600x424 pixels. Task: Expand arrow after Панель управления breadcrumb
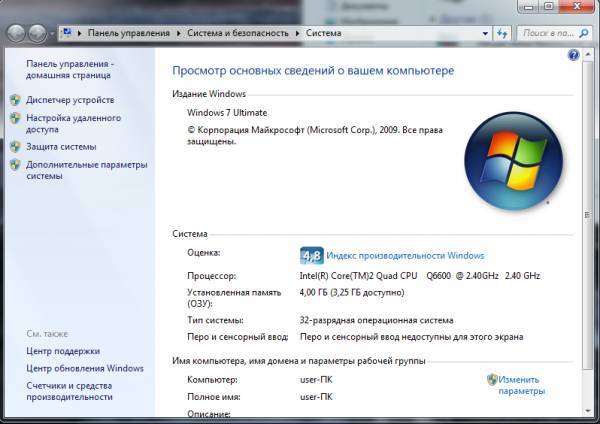coord(181,33)
